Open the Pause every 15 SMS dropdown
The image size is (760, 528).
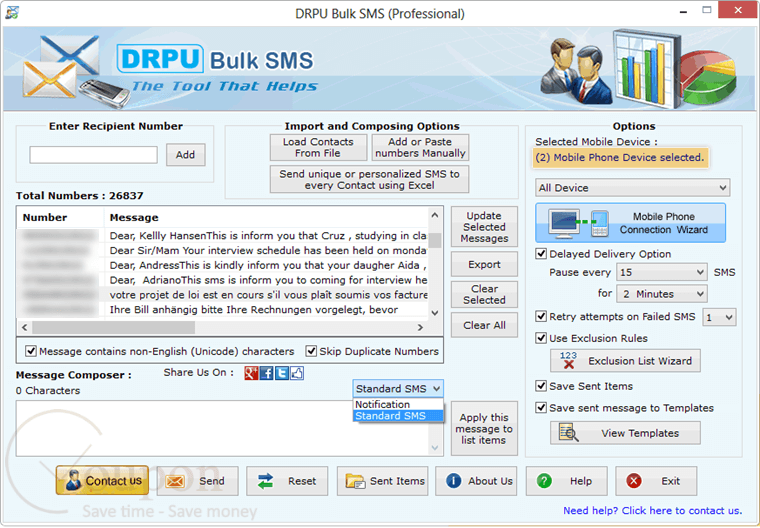click(662, 272)
